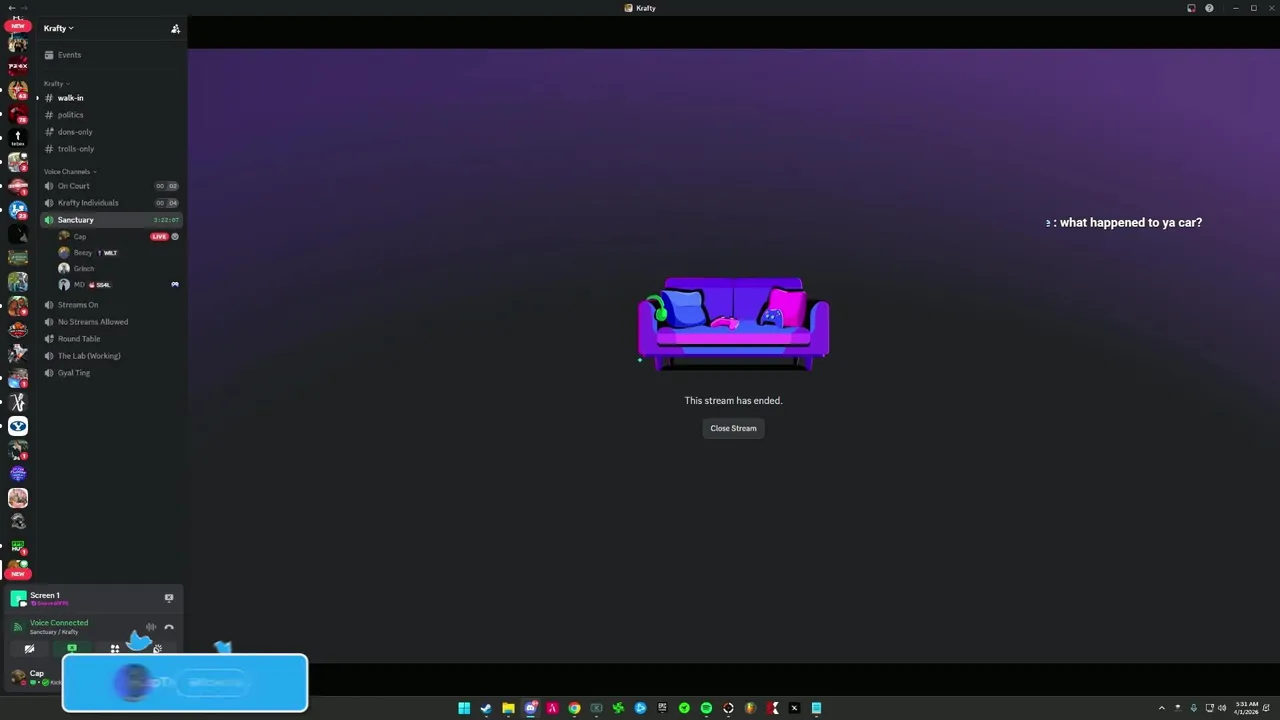The image size is (1280, 720).
Task: Toggle the camera off button
Action: click(29, 649)
